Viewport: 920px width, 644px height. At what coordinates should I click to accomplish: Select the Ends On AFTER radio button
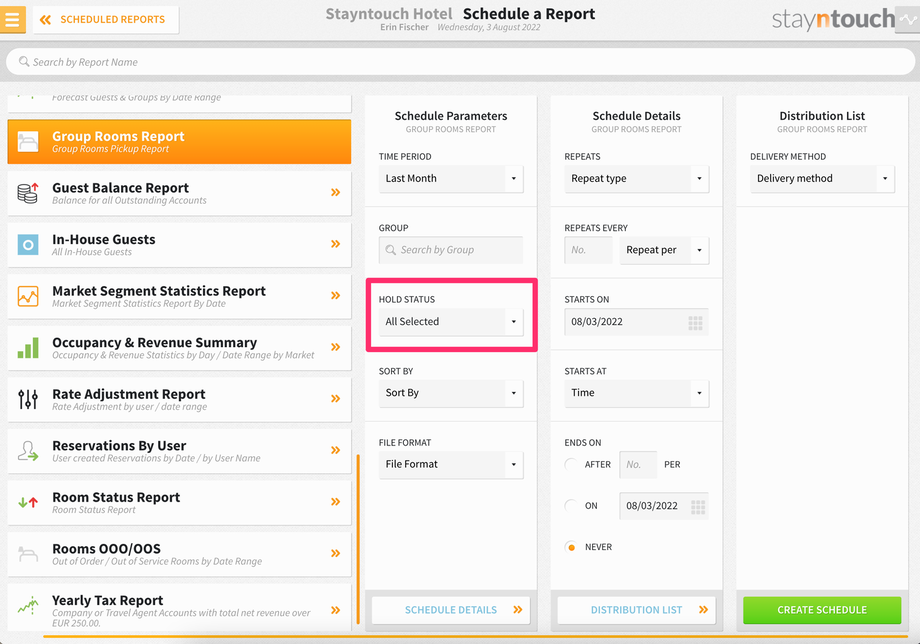pyautogui.click(x=570, y=465)
